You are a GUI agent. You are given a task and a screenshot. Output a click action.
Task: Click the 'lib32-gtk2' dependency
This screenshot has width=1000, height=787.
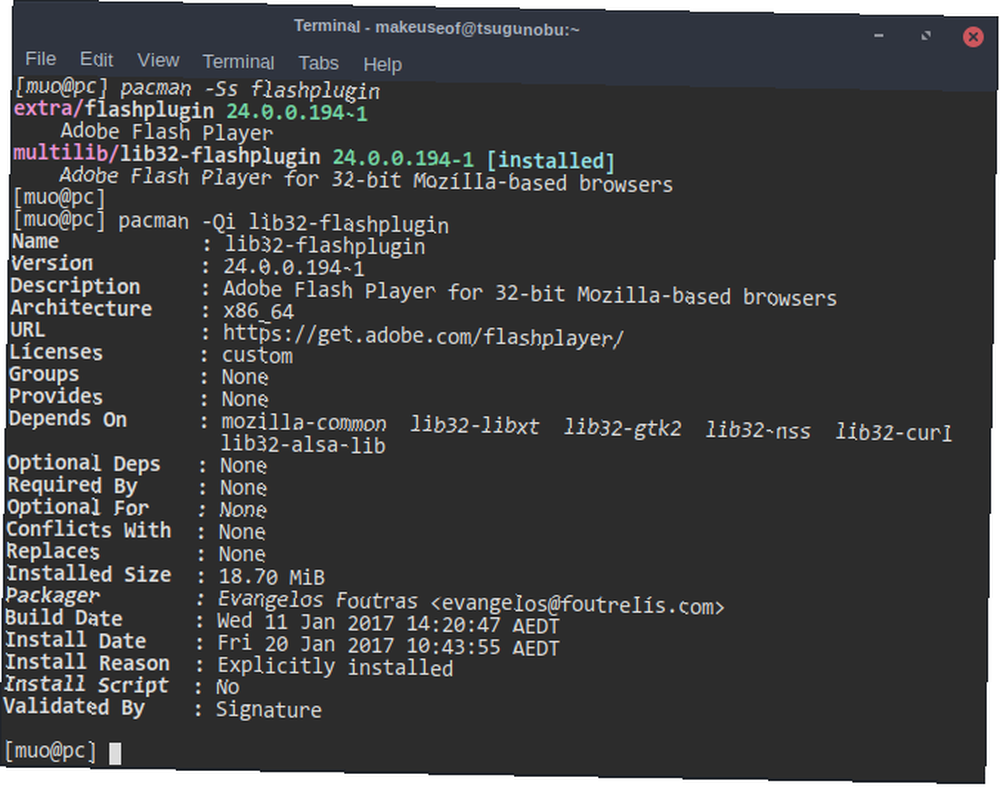click(622, 428)
